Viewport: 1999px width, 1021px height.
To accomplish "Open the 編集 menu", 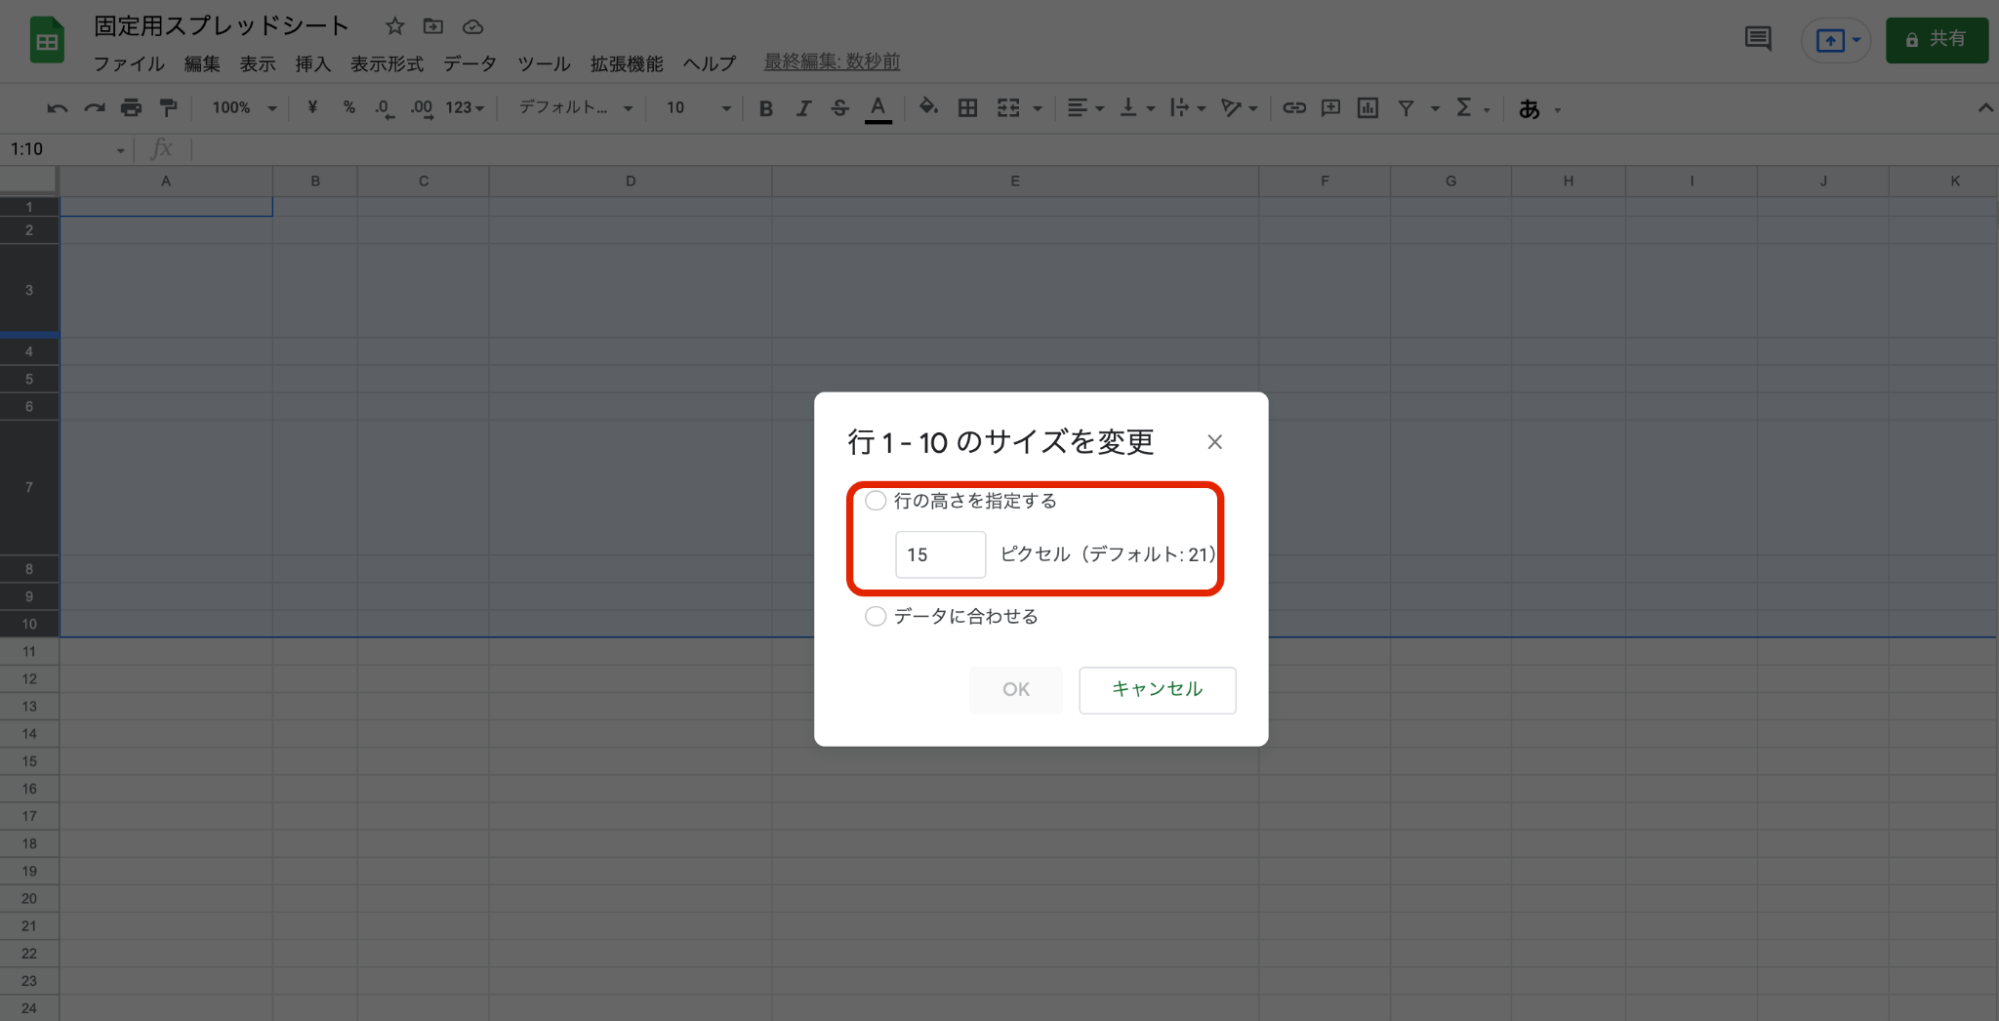I will click(202, 64).
